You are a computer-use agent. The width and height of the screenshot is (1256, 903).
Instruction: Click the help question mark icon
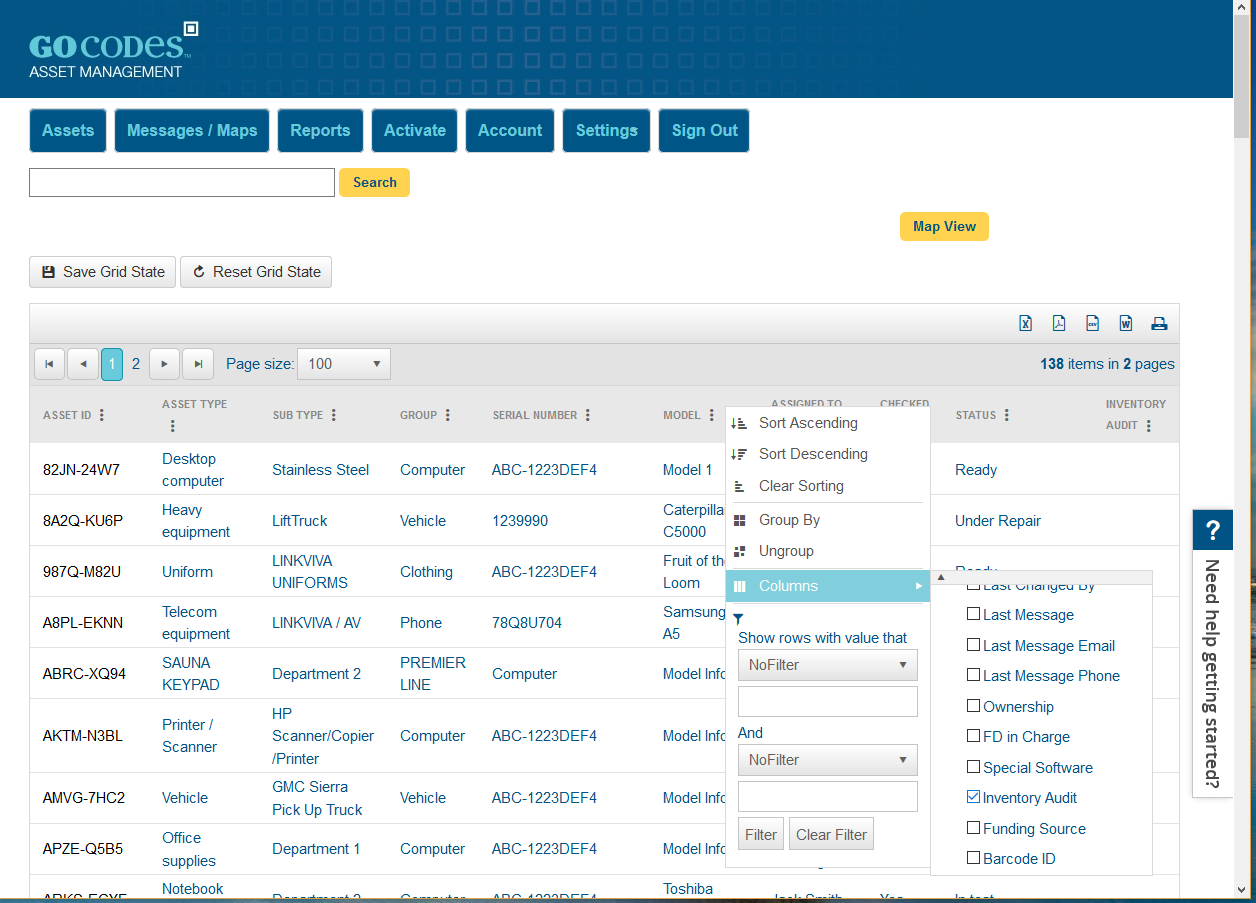1213,530
